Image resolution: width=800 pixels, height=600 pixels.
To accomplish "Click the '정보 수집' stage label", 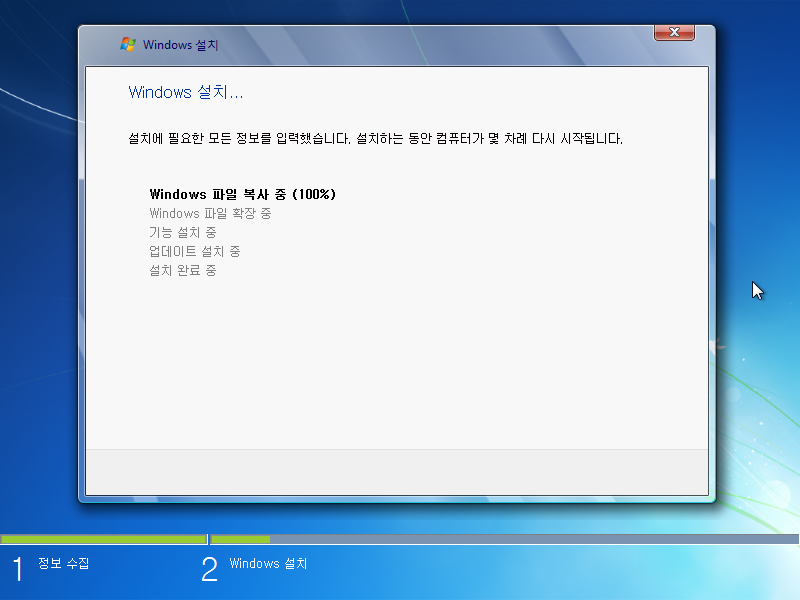I will click(64, 563).
